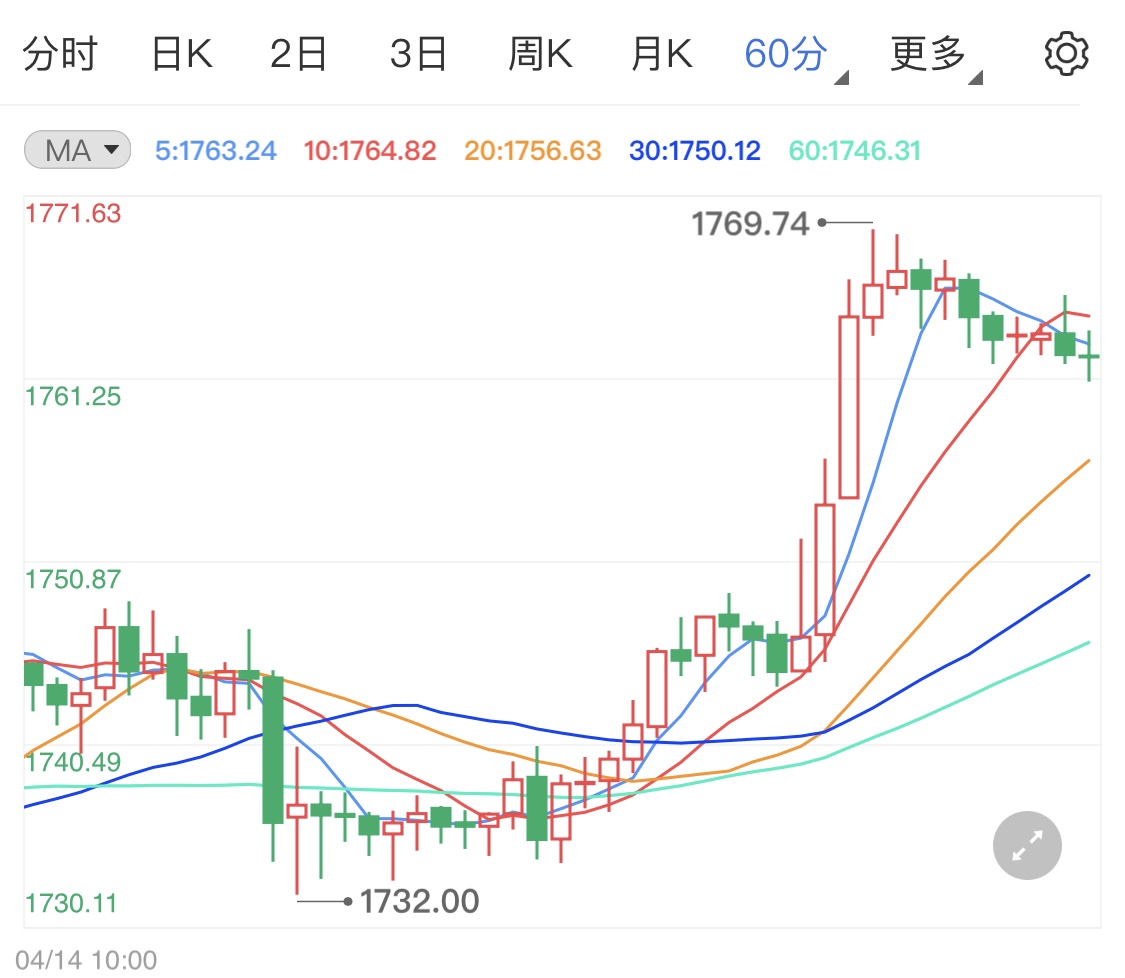This screenshot has width=1125, height=978.
Task: Switch to the 分时 tab
Action: [60, 54]
